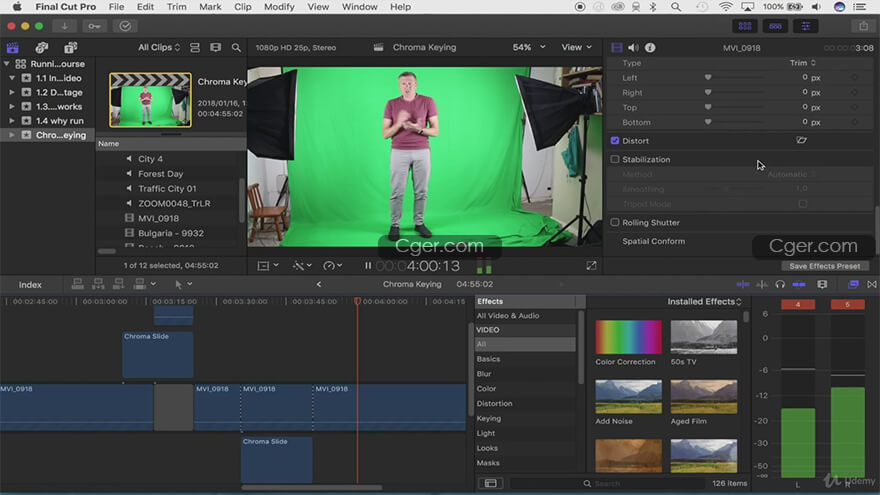Enable the Stabilization checkbox

click(x=615, y=159)
